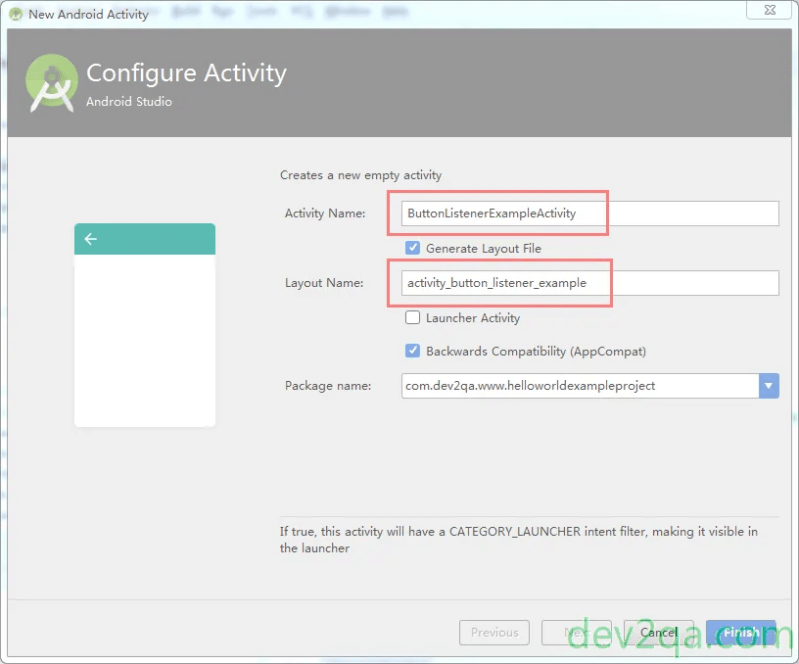The height and width of the screenshot is (664, 799).
Task: Click the 'Package name:' label
Action: coord(328,386)
